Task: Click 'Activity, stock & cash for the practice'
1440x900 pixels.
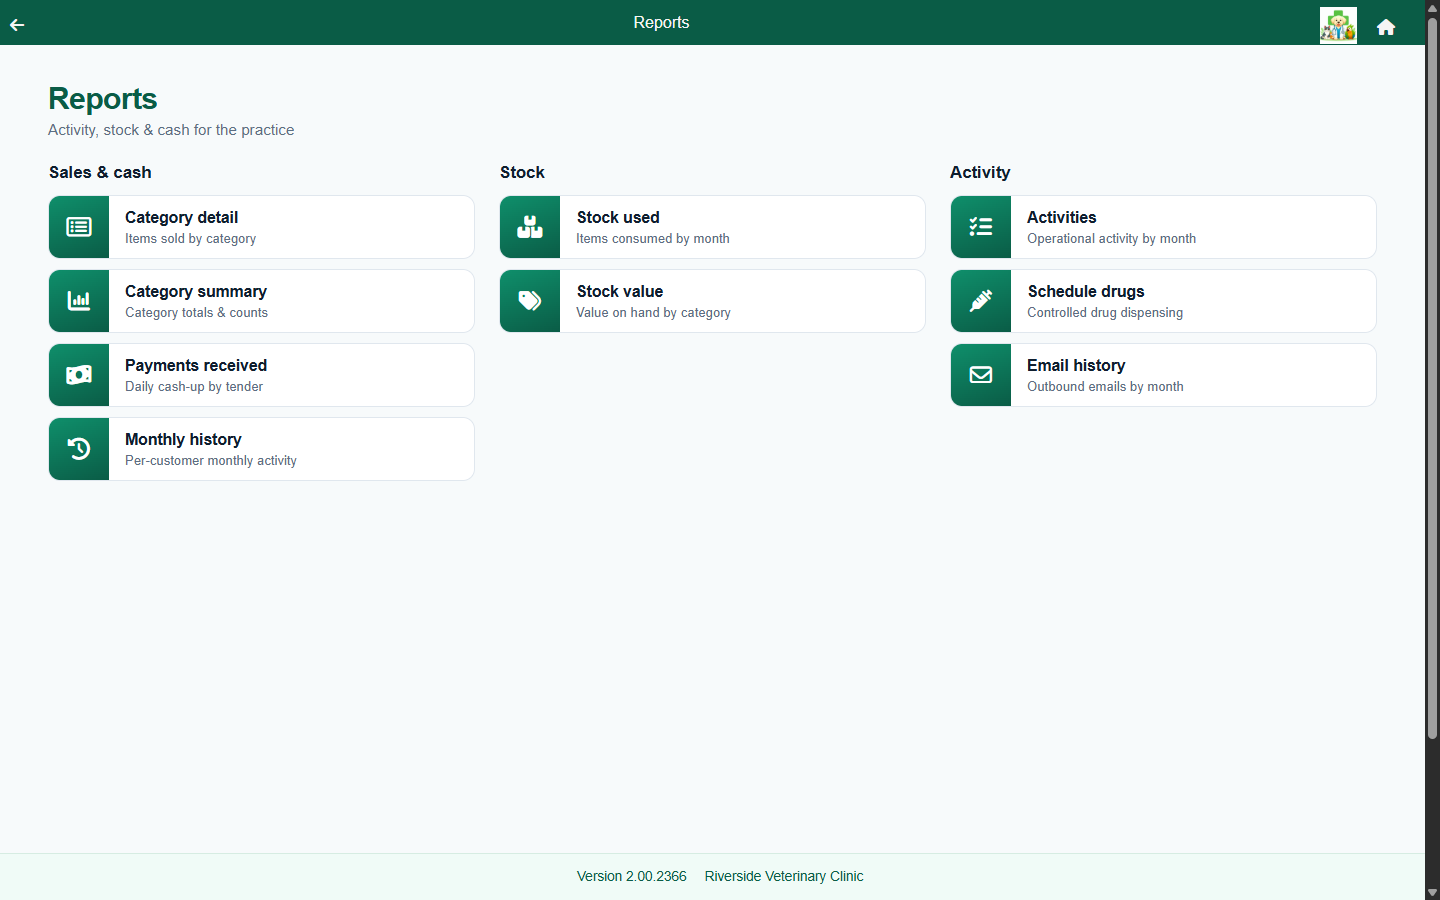Action: tap(171, 130)
